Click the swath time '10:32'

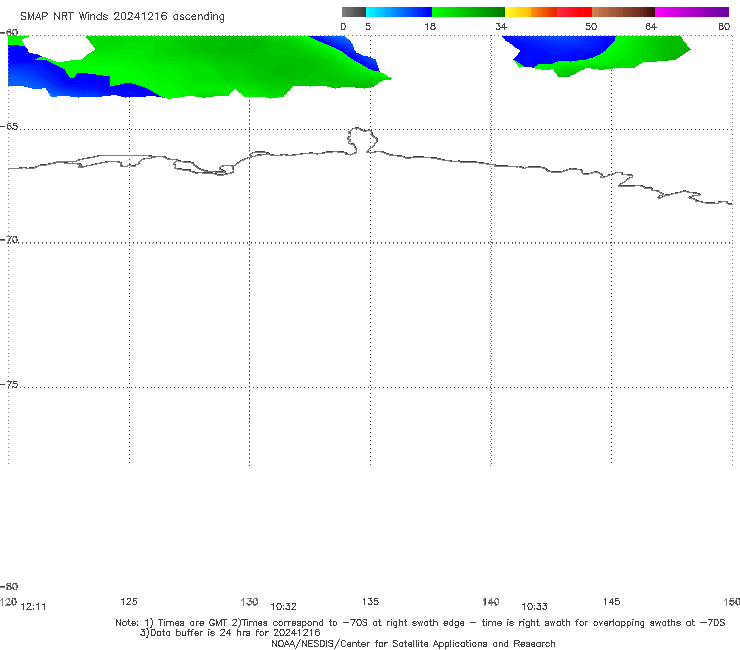(283, 607)
